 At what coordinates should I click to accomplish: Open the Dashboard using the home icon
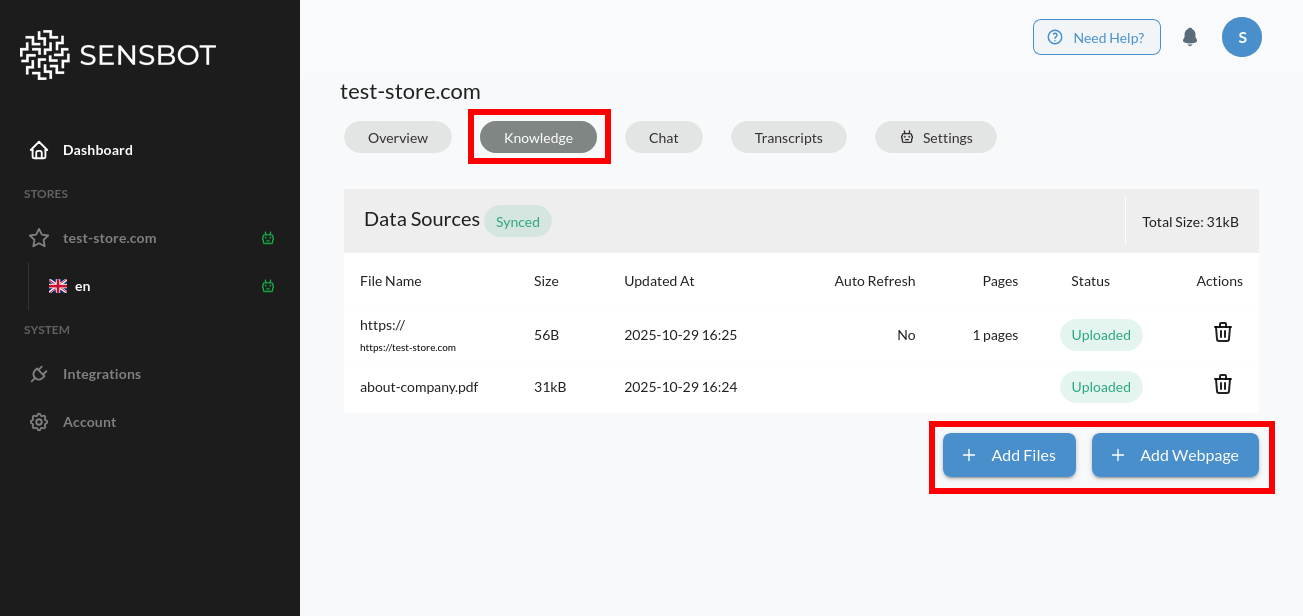pos(38,149)
